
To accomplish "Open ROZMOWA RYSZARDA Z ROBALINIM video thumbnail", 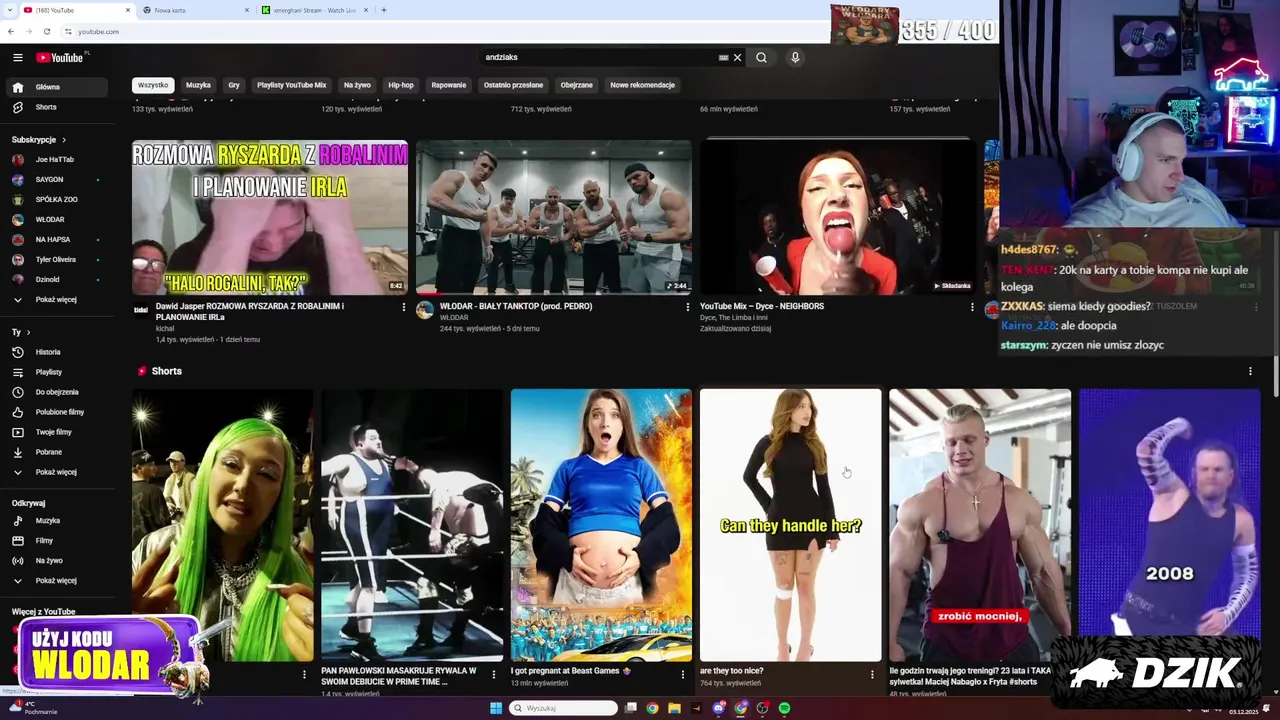I will [x=270, y=217].
